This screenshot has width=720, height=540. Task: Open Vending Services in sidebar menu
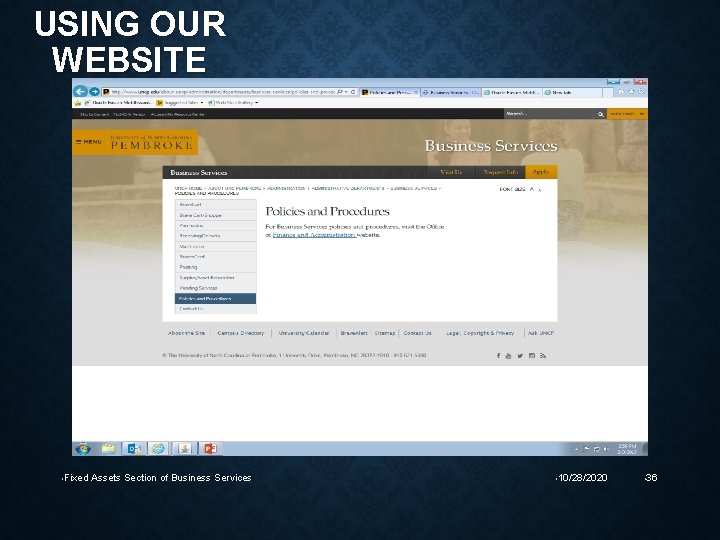(215, 288)
